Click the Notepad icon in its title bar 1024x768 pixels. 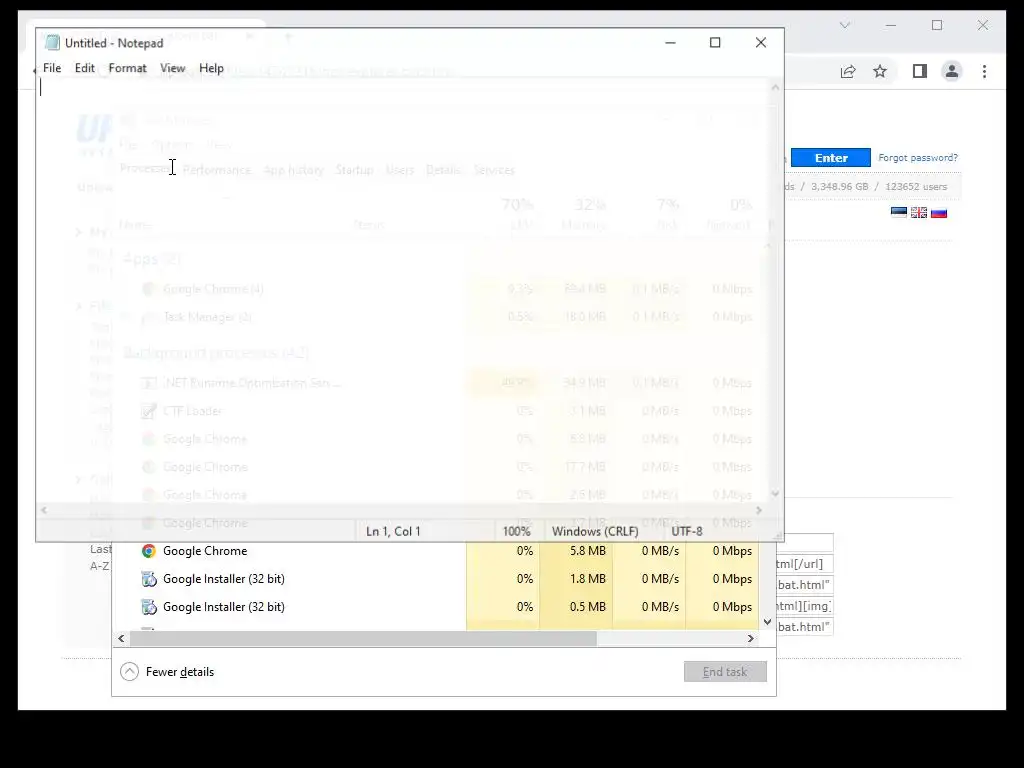(52, 43)
